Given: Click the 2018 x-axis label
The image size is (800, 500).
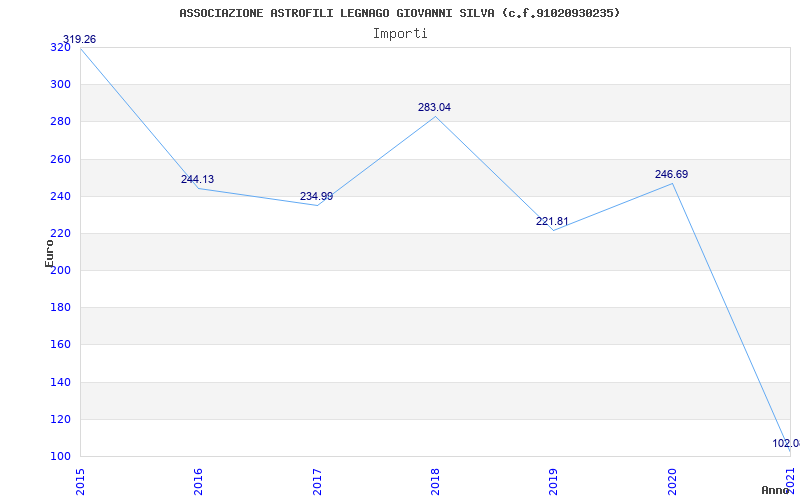Looking at the screenshot, I should point(435,482).
